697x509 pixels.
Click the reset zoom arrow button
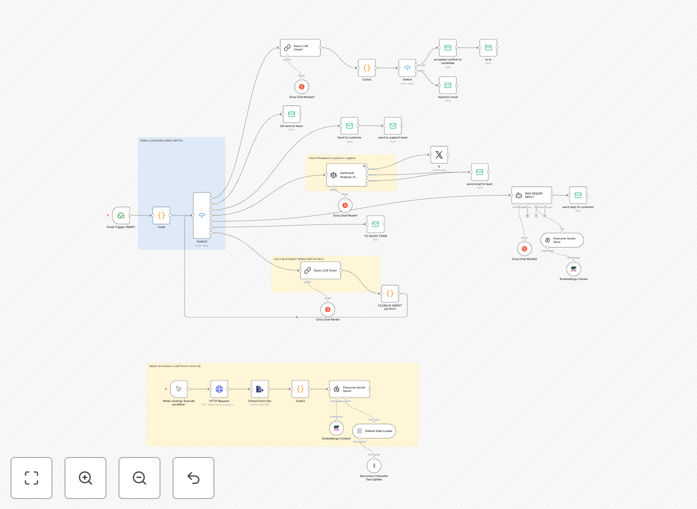click(x=193, y=478)
